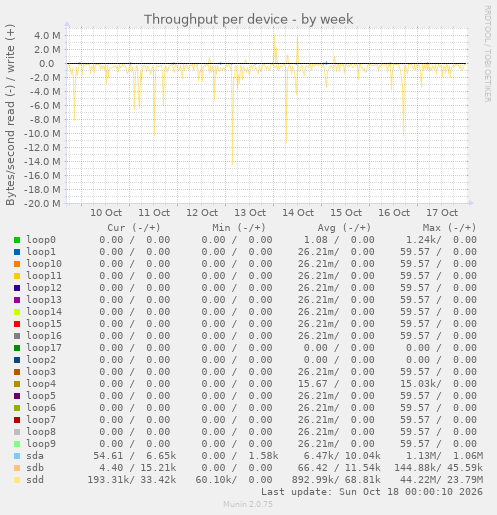Click the sdb max value '144.88k'
Viewport: 497px width, 515px height.
[x=415, y=468]
